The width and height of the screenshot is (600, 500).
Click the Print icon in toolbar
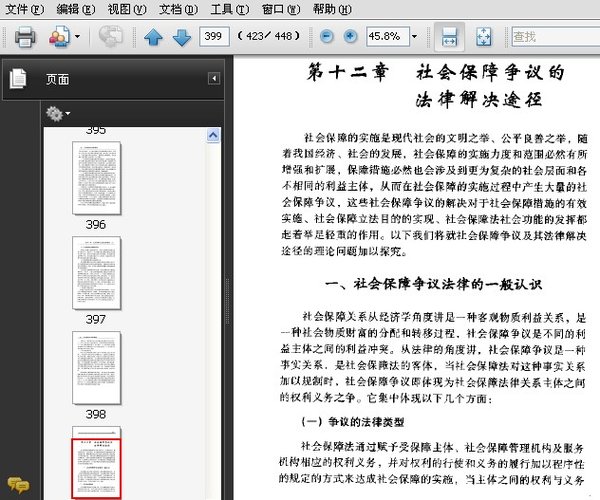pos(25,37)
